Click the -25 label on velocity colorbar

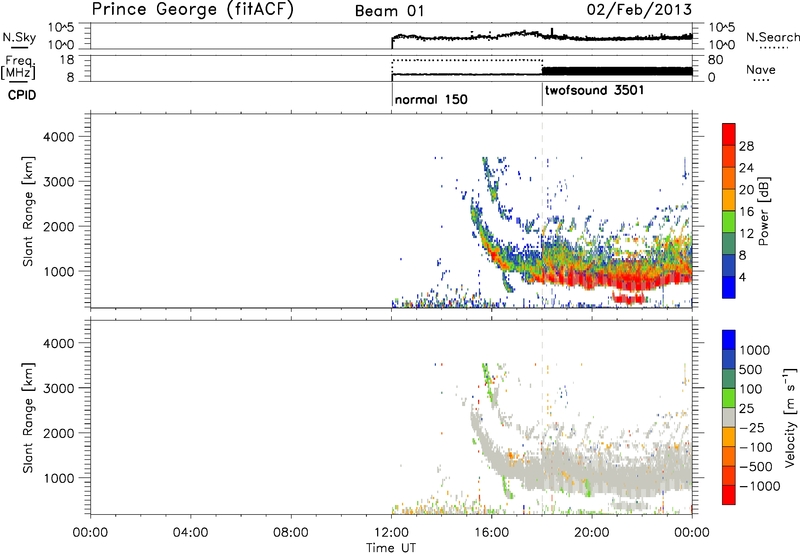coord(752,428)
